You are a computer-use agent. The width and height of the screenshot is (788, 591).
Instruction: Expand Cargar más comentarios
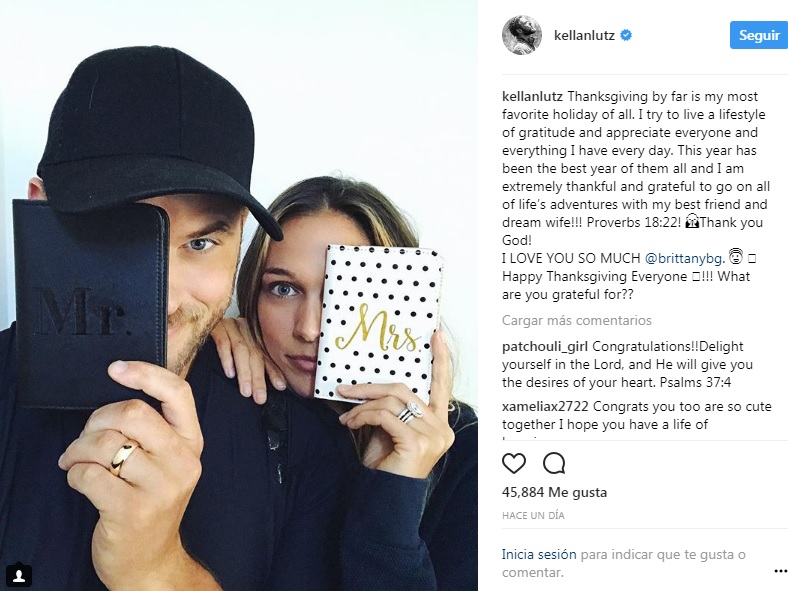576,320
